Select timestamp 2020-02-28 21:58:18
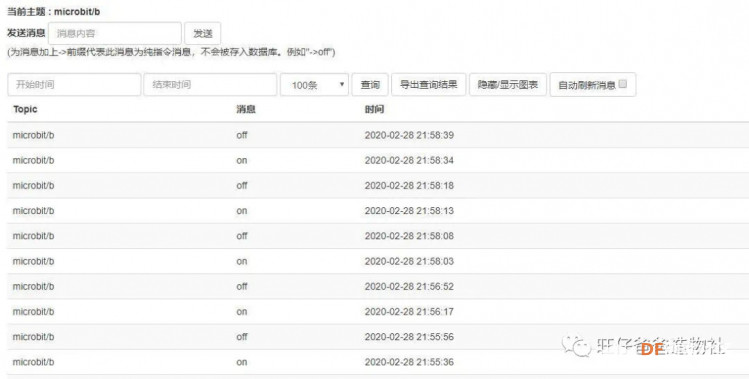Screen dimensions: 749x379 pos(409,185)
